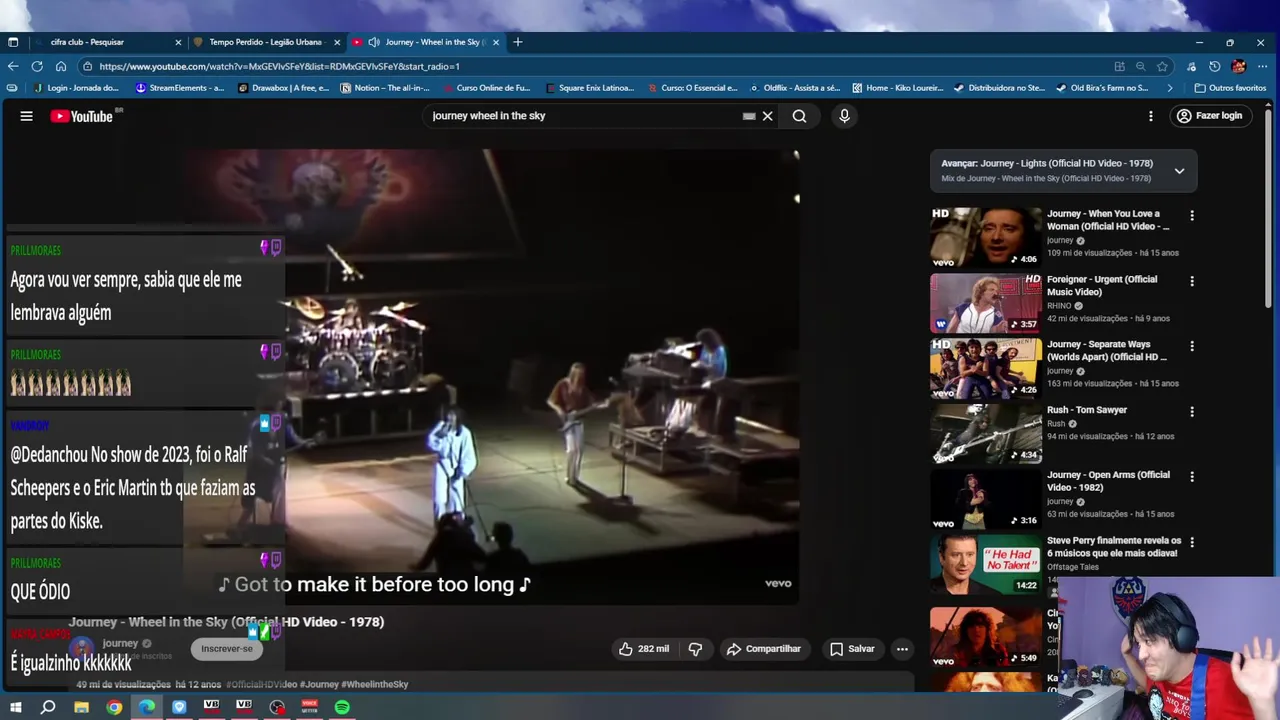Open more actions menu below video

[902, 649]
